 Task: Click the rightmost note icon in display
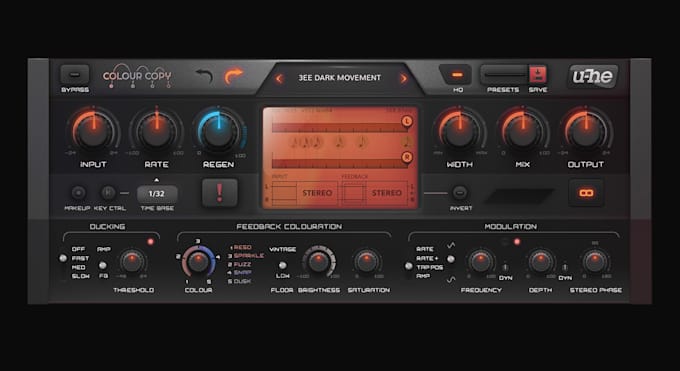click(x=406, y=142)
